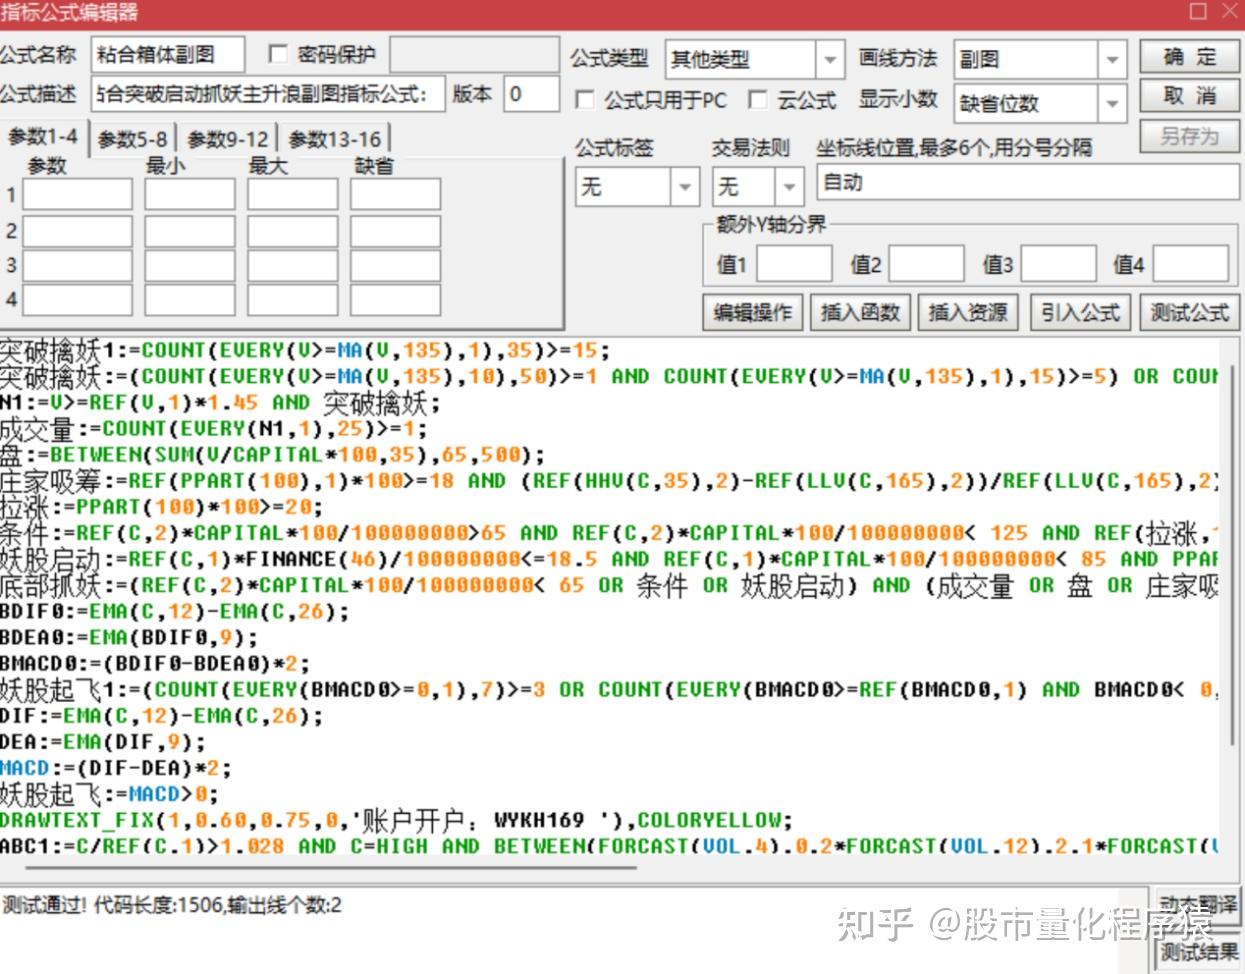Image resolution: width=1245 pixels, height=974 pixels.
Task: Click row 1 最小 field
Action: 190,195
